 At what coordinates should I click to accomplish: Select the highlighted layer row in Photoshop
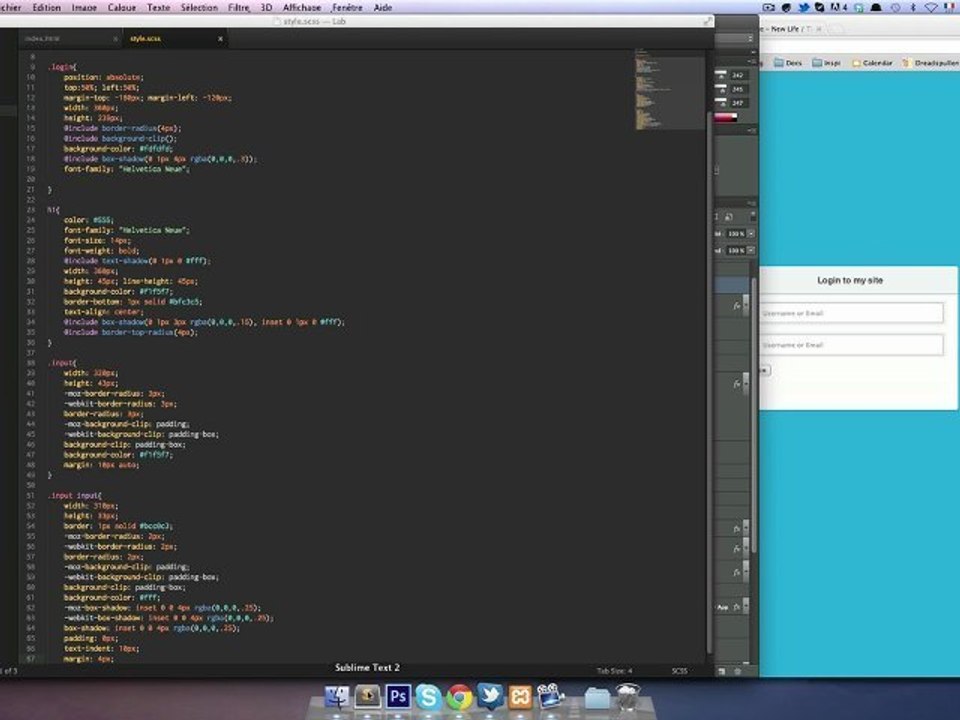(732, 285)
